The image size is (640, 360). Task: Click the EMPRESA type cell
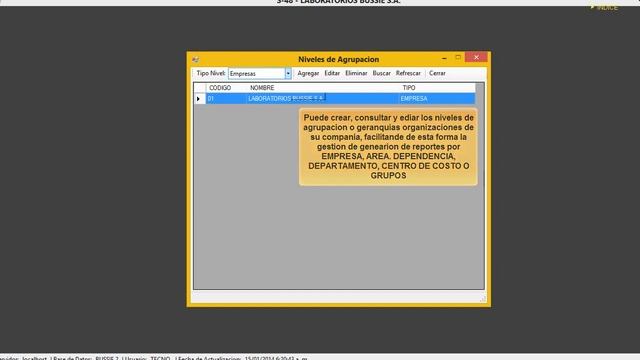click(437, 98)
